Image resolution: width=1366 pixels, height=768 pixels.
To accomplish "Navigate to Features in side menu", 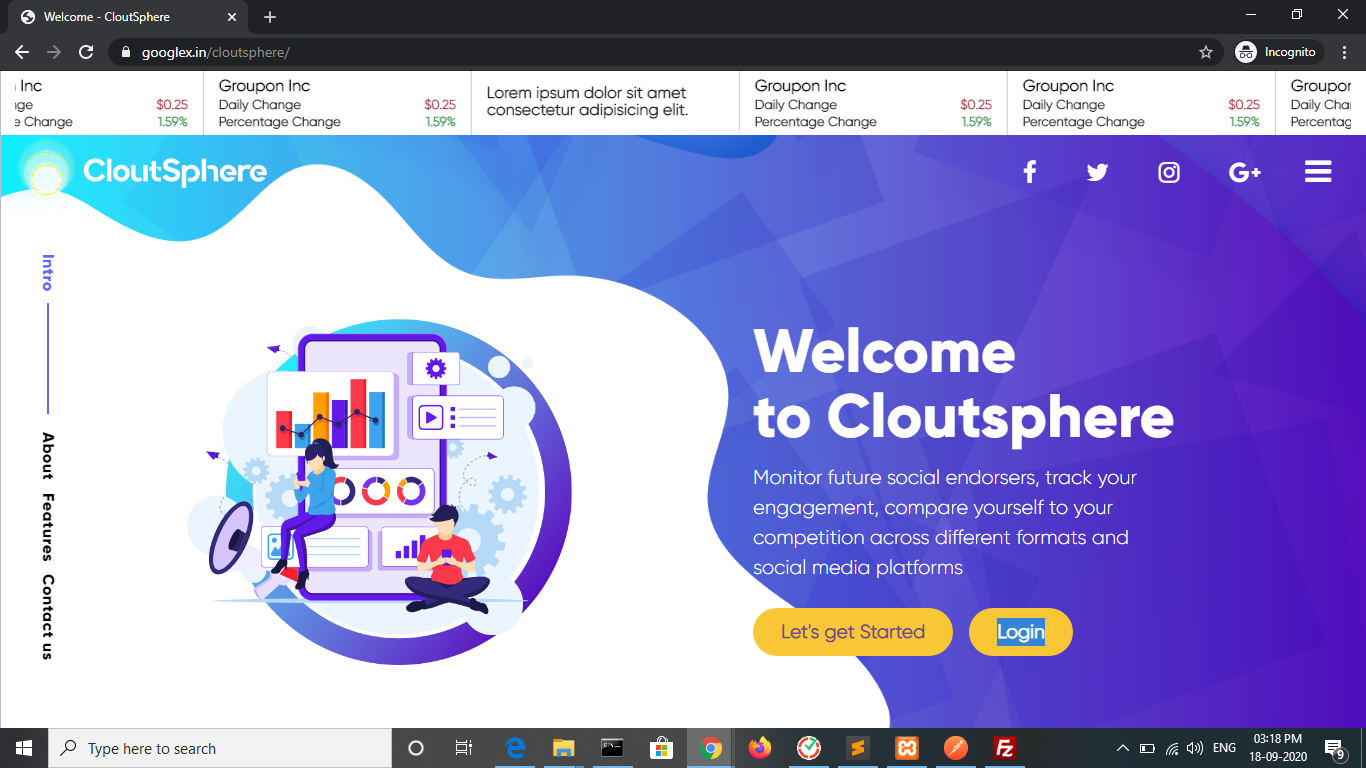I will coord(47,526).
